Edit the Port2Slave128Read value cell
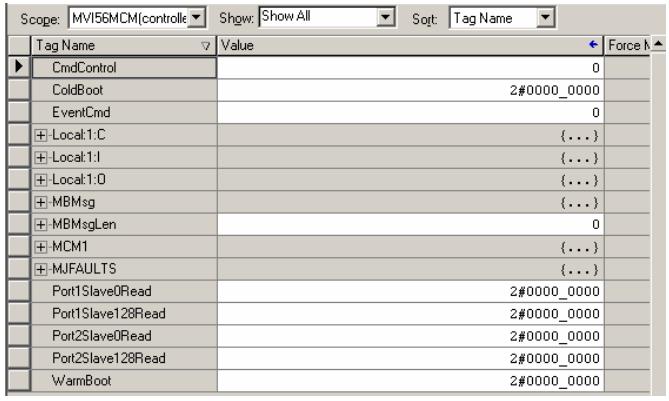This screenshot has width=669, height=401. click(410, 359)
